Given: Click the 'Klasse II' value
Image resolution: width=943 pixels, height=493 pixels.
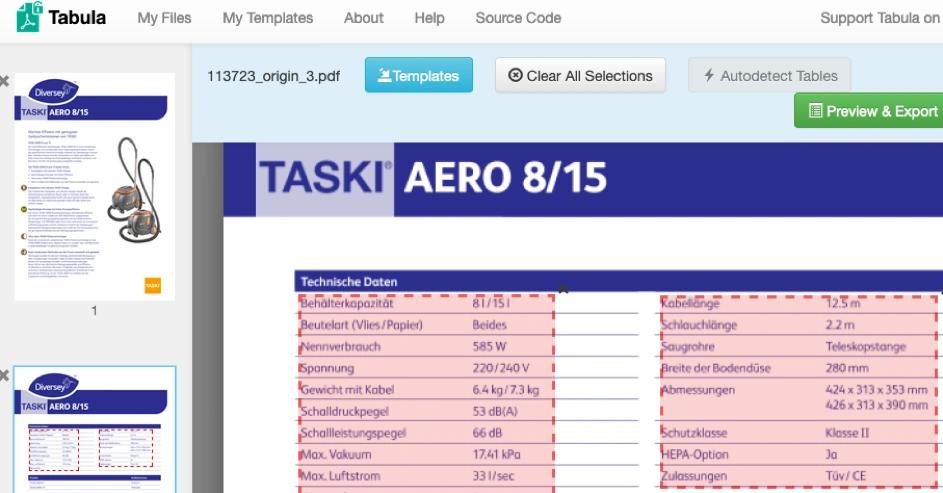Looking at the screenshot, I should [847, 433].
